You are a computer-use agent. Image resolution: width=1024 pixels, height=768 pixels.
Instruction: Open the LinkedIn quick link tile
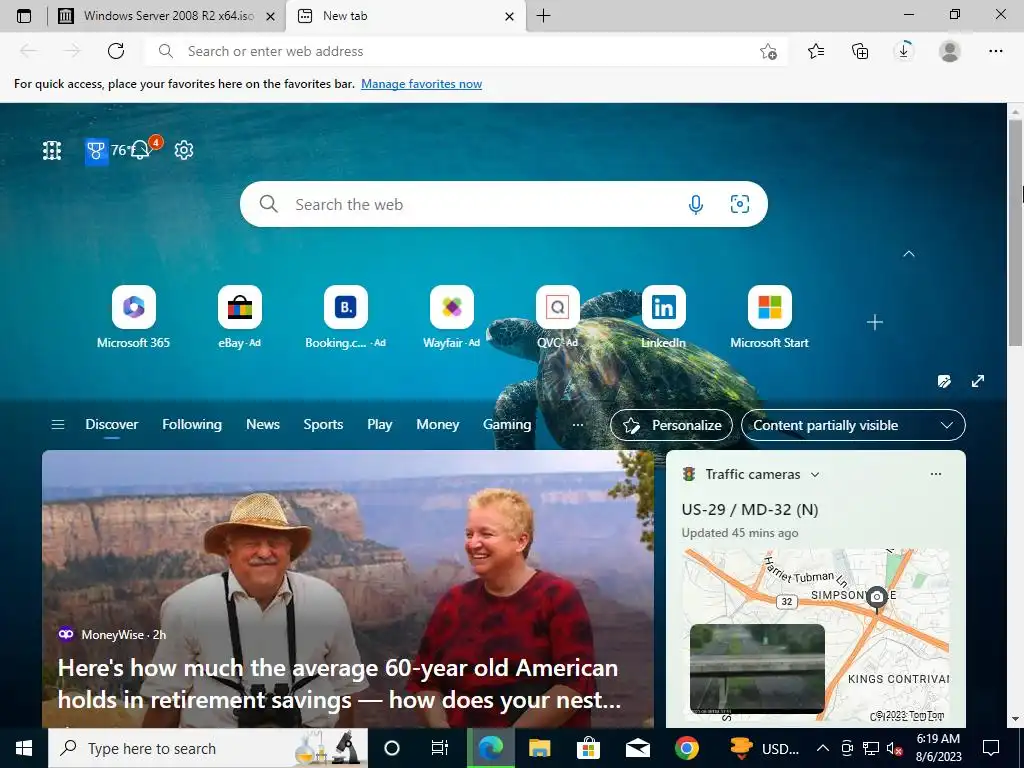click(x=664, y=317)
